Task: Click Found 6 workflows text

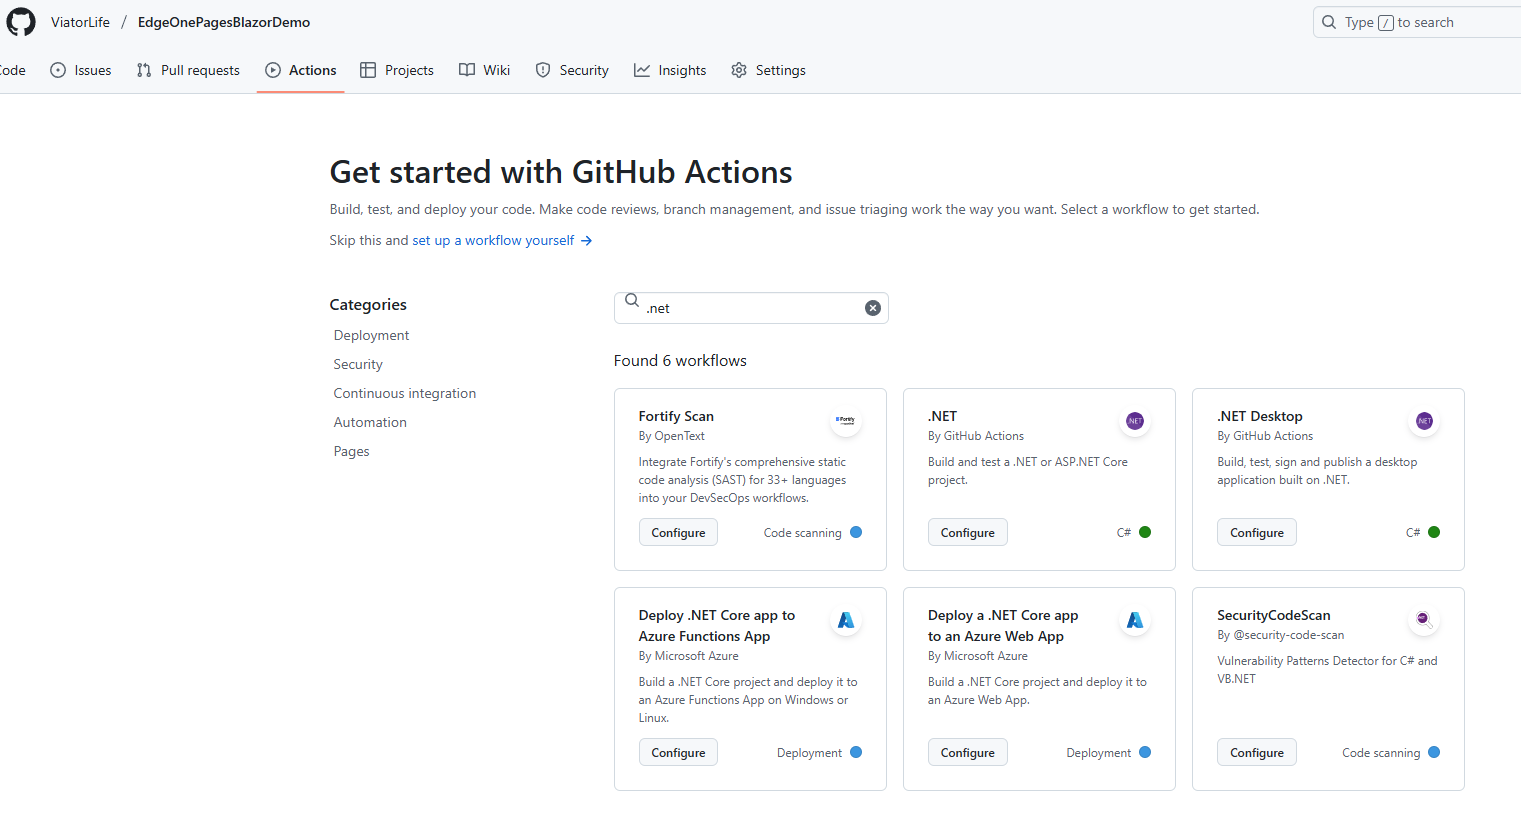Action: click(680, 361)
